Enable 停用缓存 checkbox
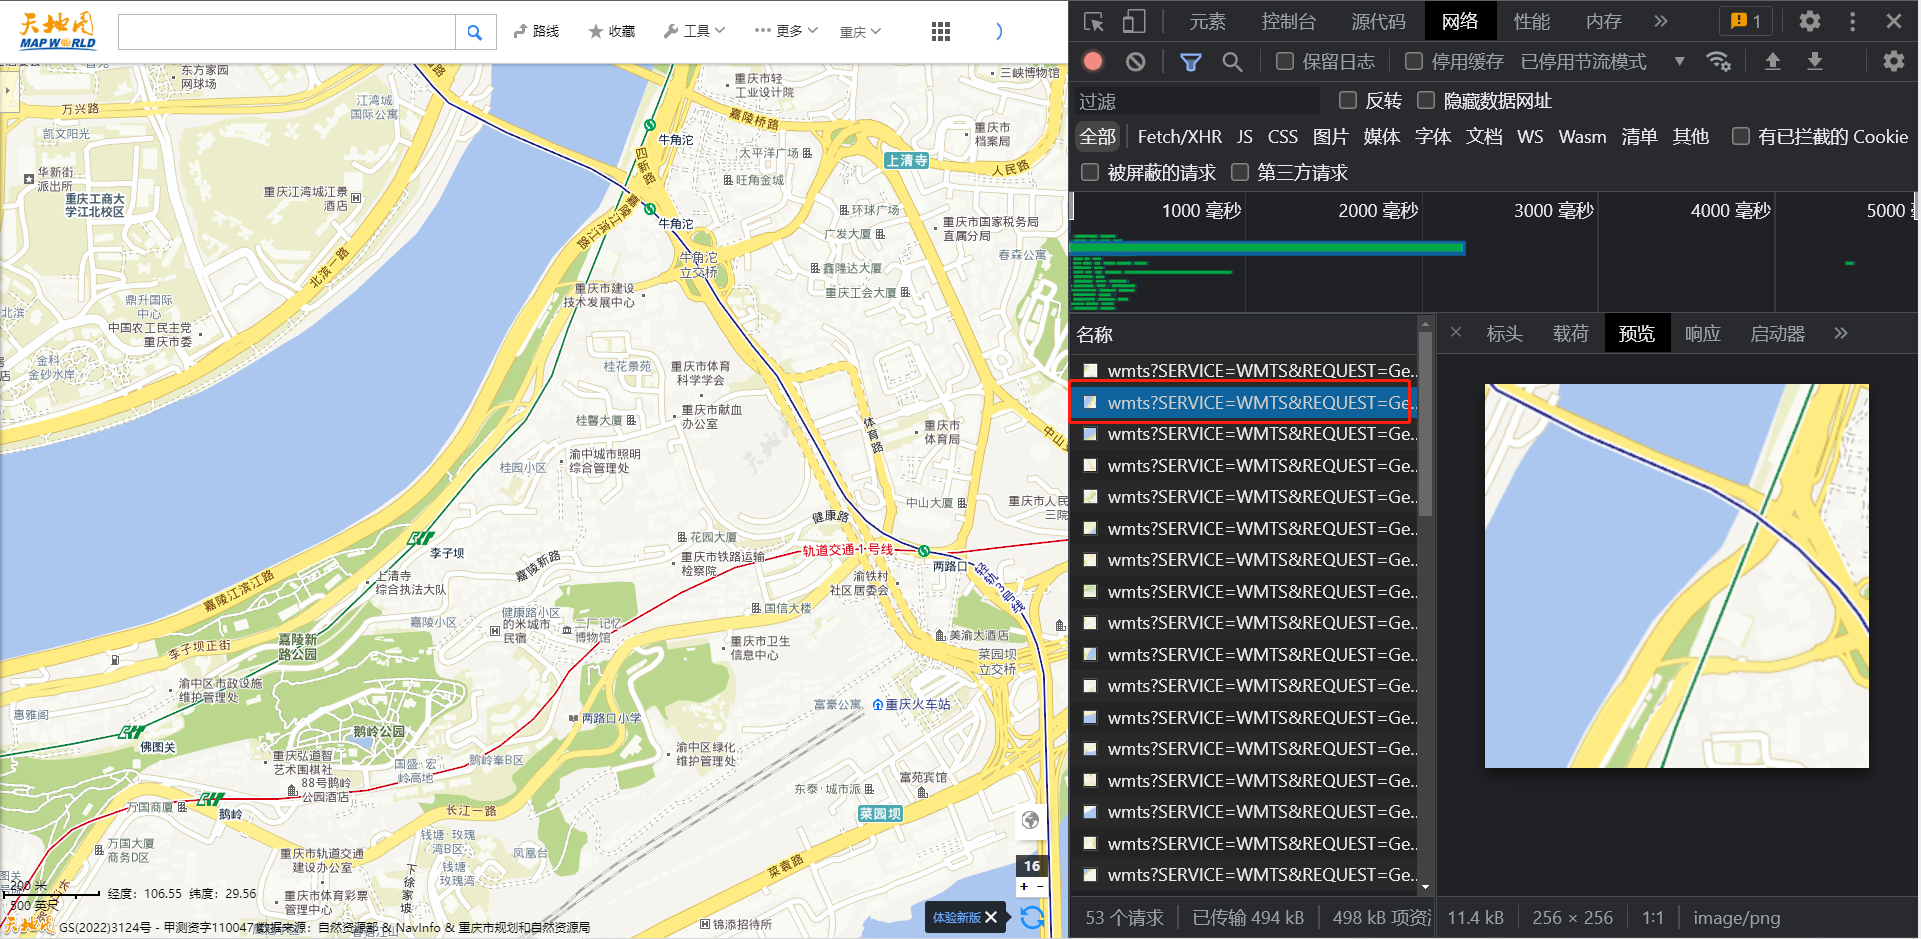This screenshot has width=1921, height=939. tap(1414, 62)
